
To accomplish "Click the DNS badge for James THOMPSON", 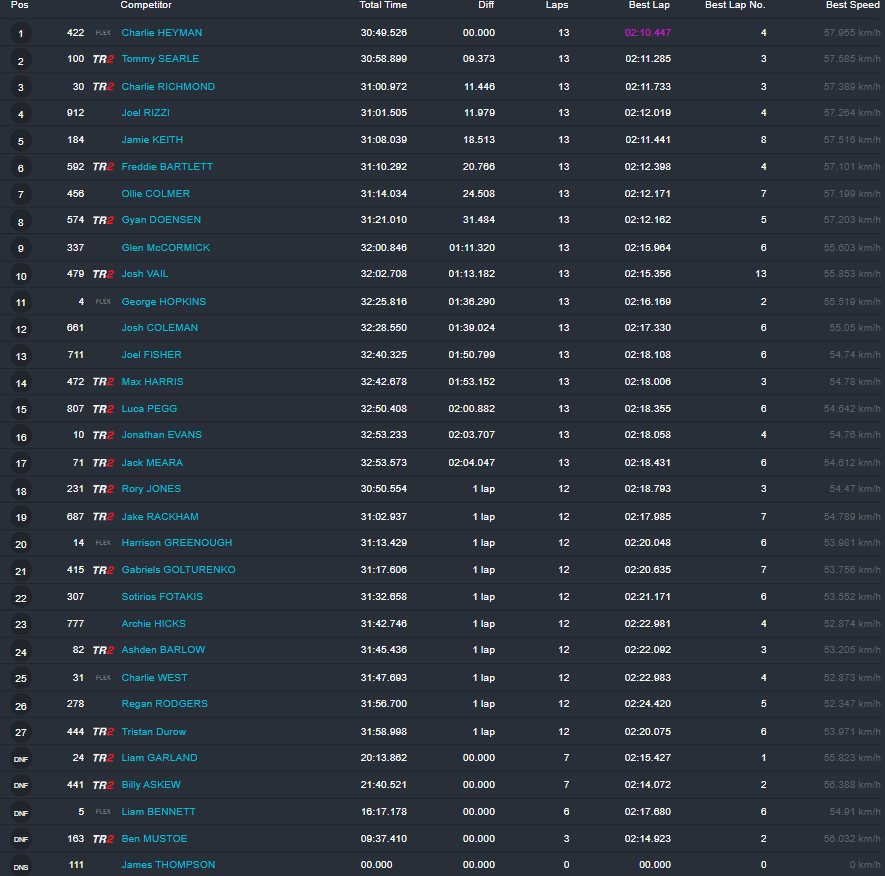I will tap(21, 867).
